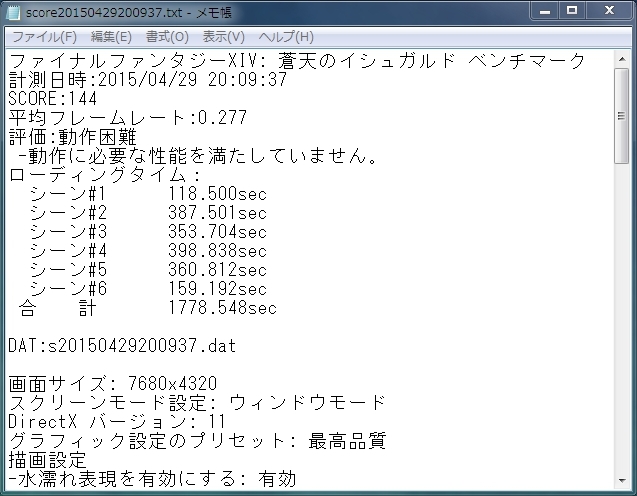This screenshot has width=637, height=496.
Task: Click the DirectX バージョン: 11 line
Action: pyautogui.click(x=117, y=422)
